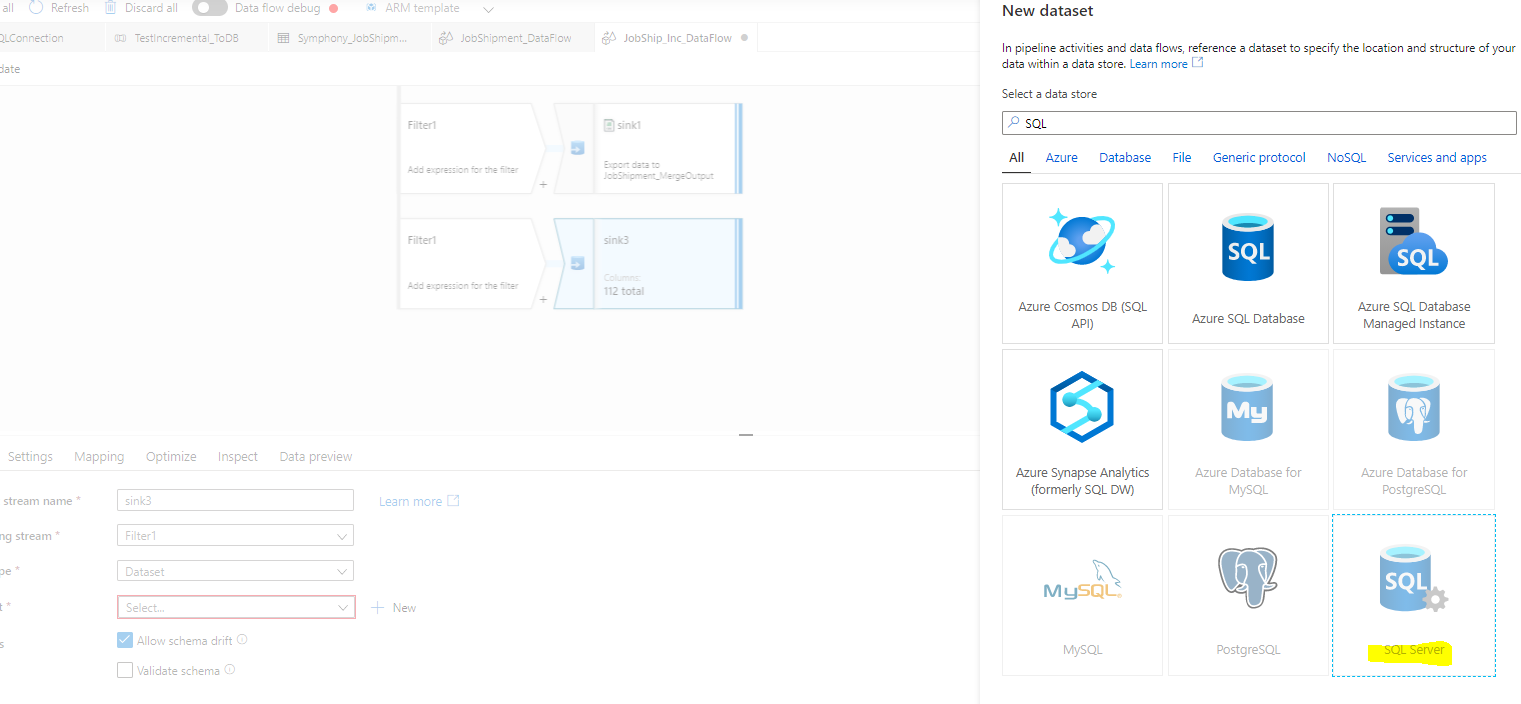Select the Azure Cosmos DB (SQL API) connector

[1082, 263]
